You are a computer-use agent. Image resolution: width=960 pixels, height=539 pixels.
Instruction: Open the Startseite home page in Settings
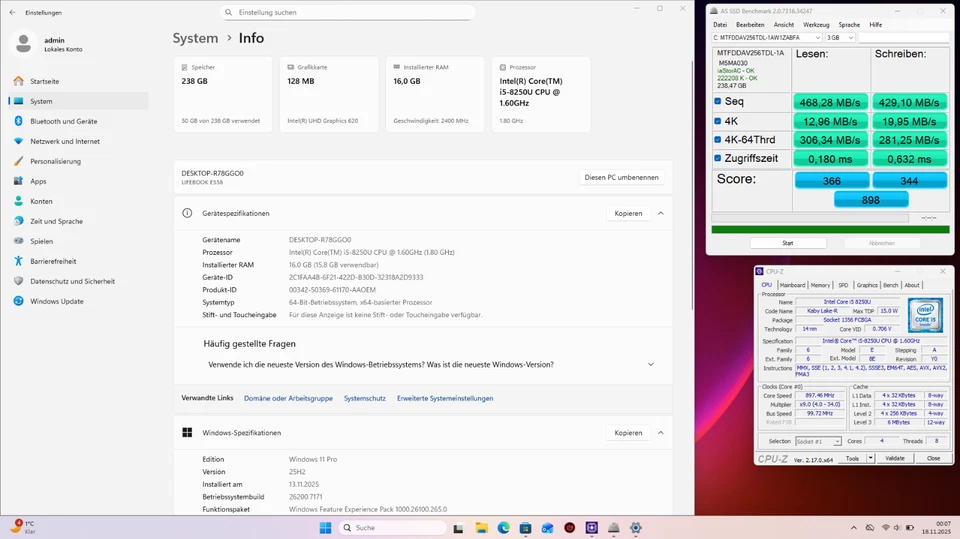click(x=78, y=81)
